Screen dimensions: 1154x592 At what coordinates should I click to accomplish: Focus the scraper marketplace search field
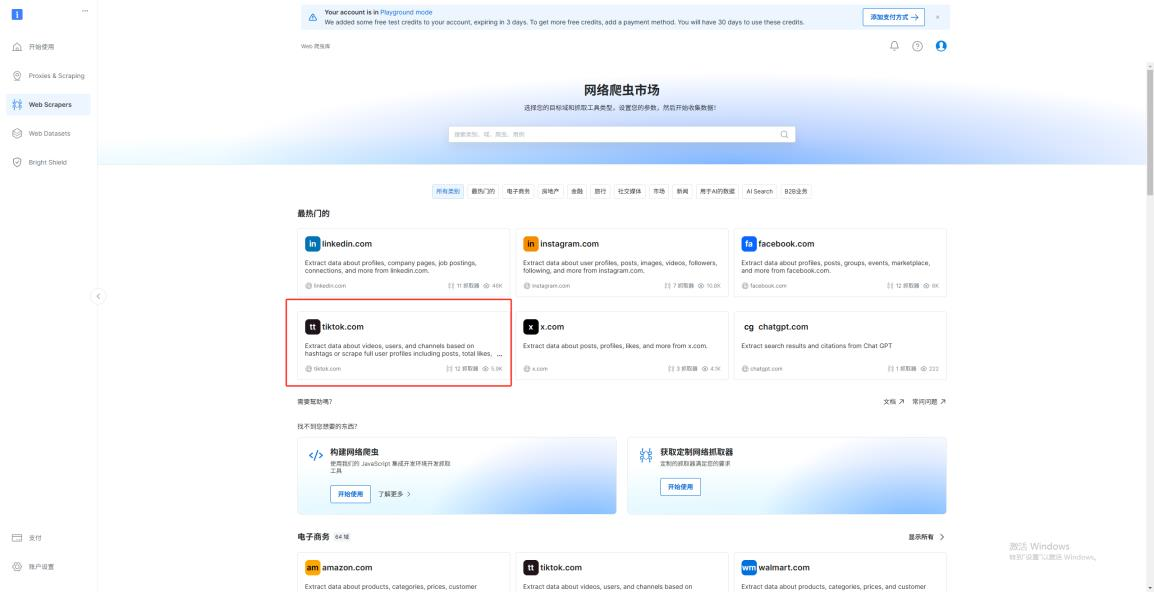(621, 135)
